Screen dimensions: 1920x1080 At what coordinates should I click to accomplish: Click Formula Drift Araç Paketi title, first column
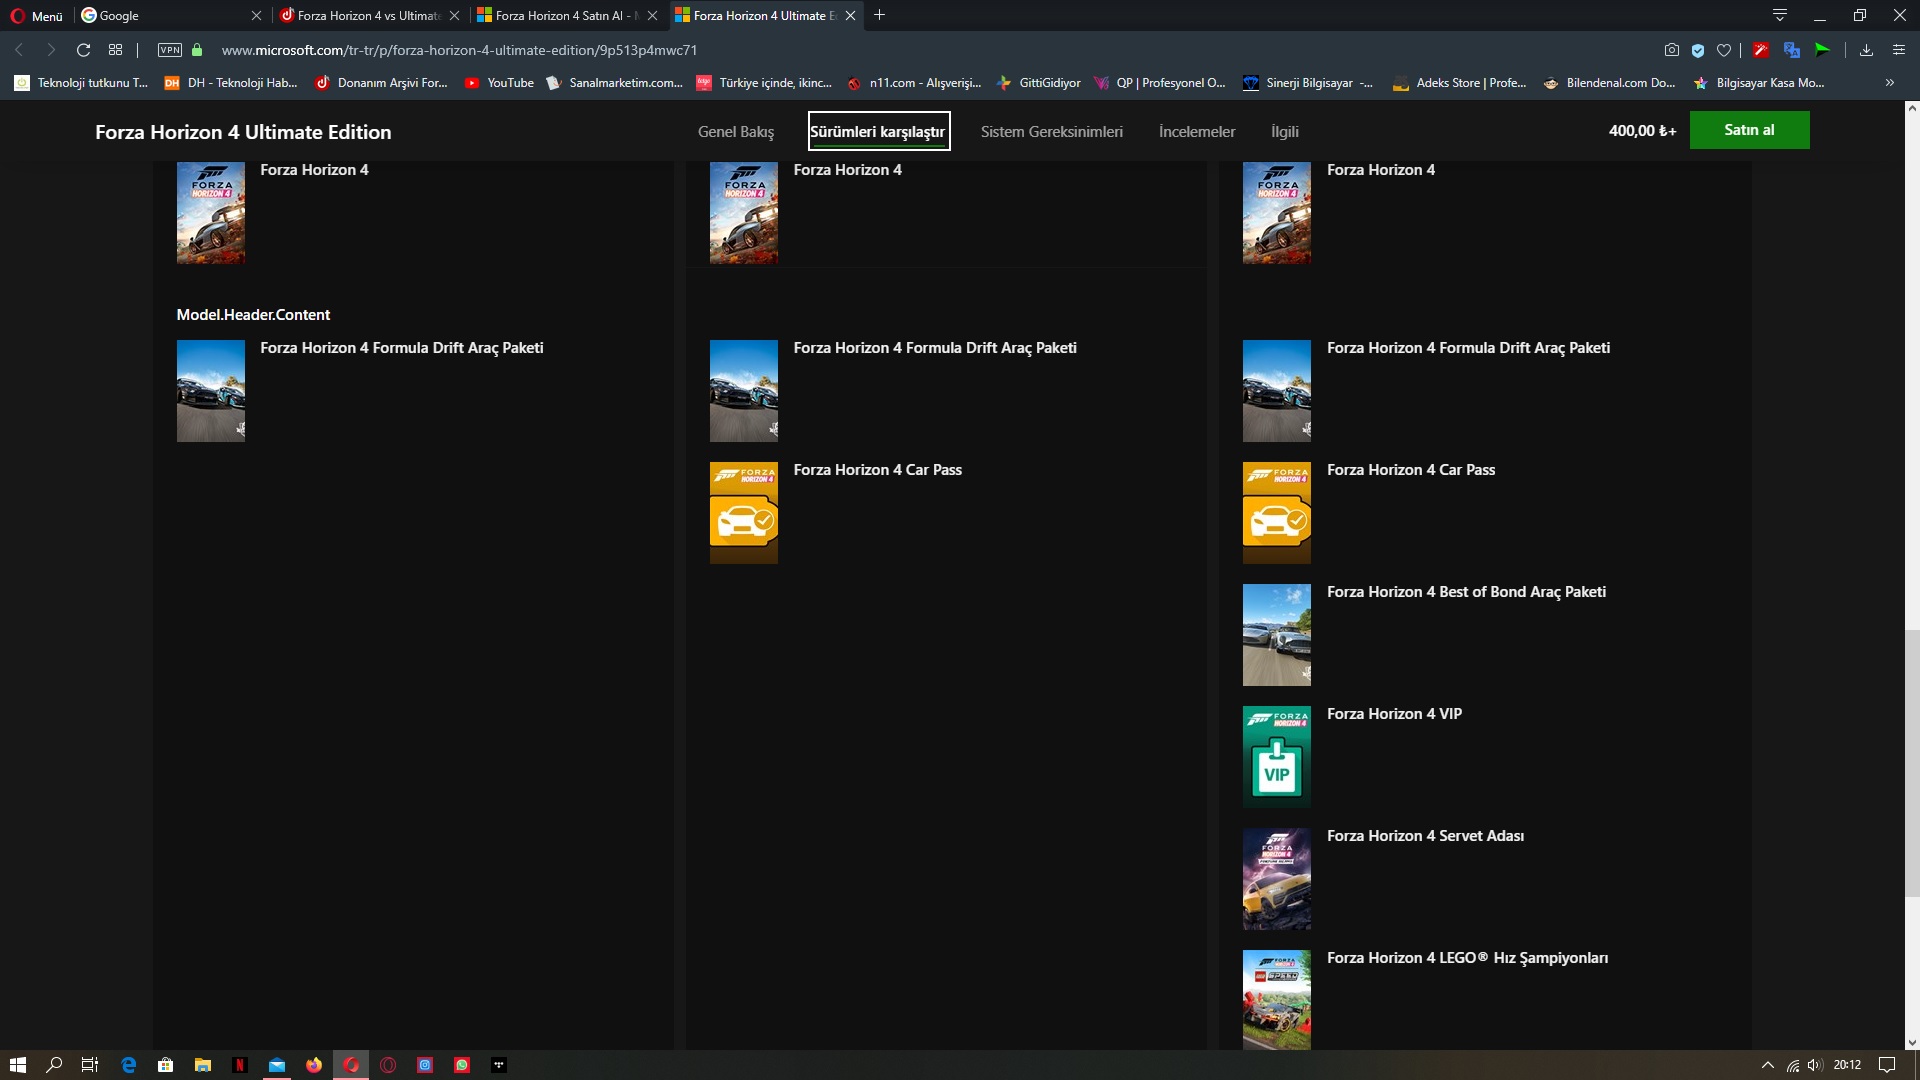click(401, 348)
